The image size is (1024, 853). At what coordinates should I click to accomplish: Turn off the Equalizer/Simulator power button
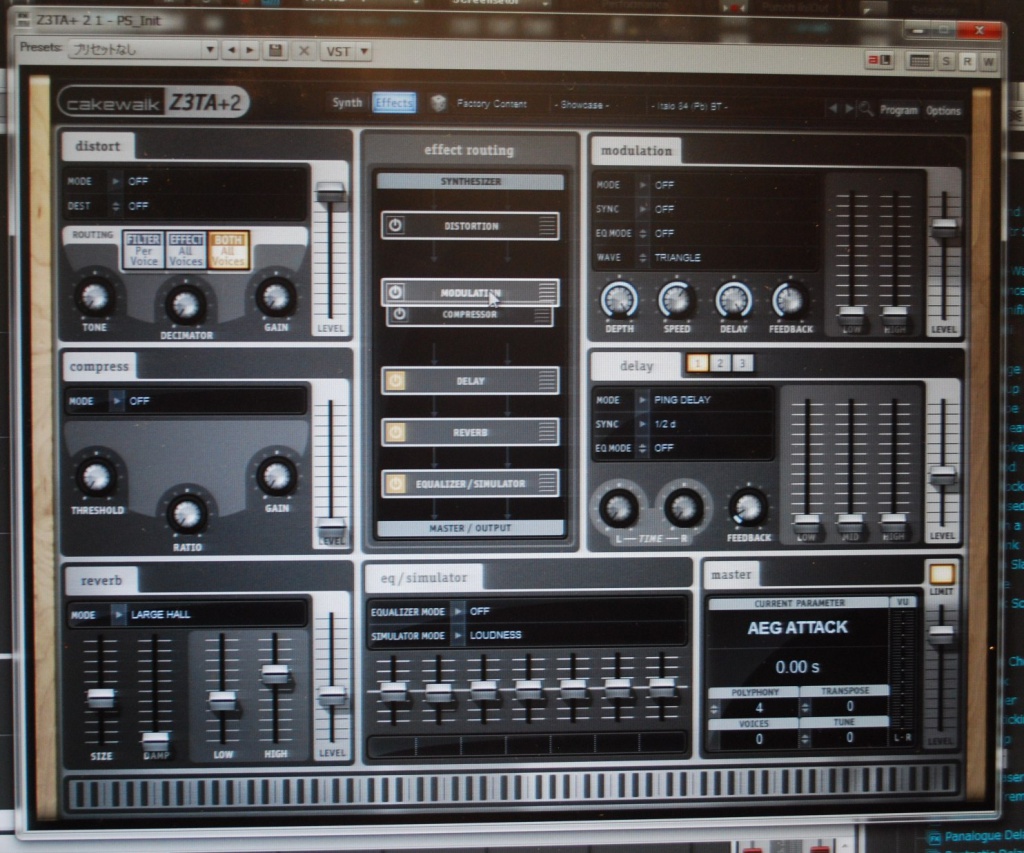coord(395,483)
